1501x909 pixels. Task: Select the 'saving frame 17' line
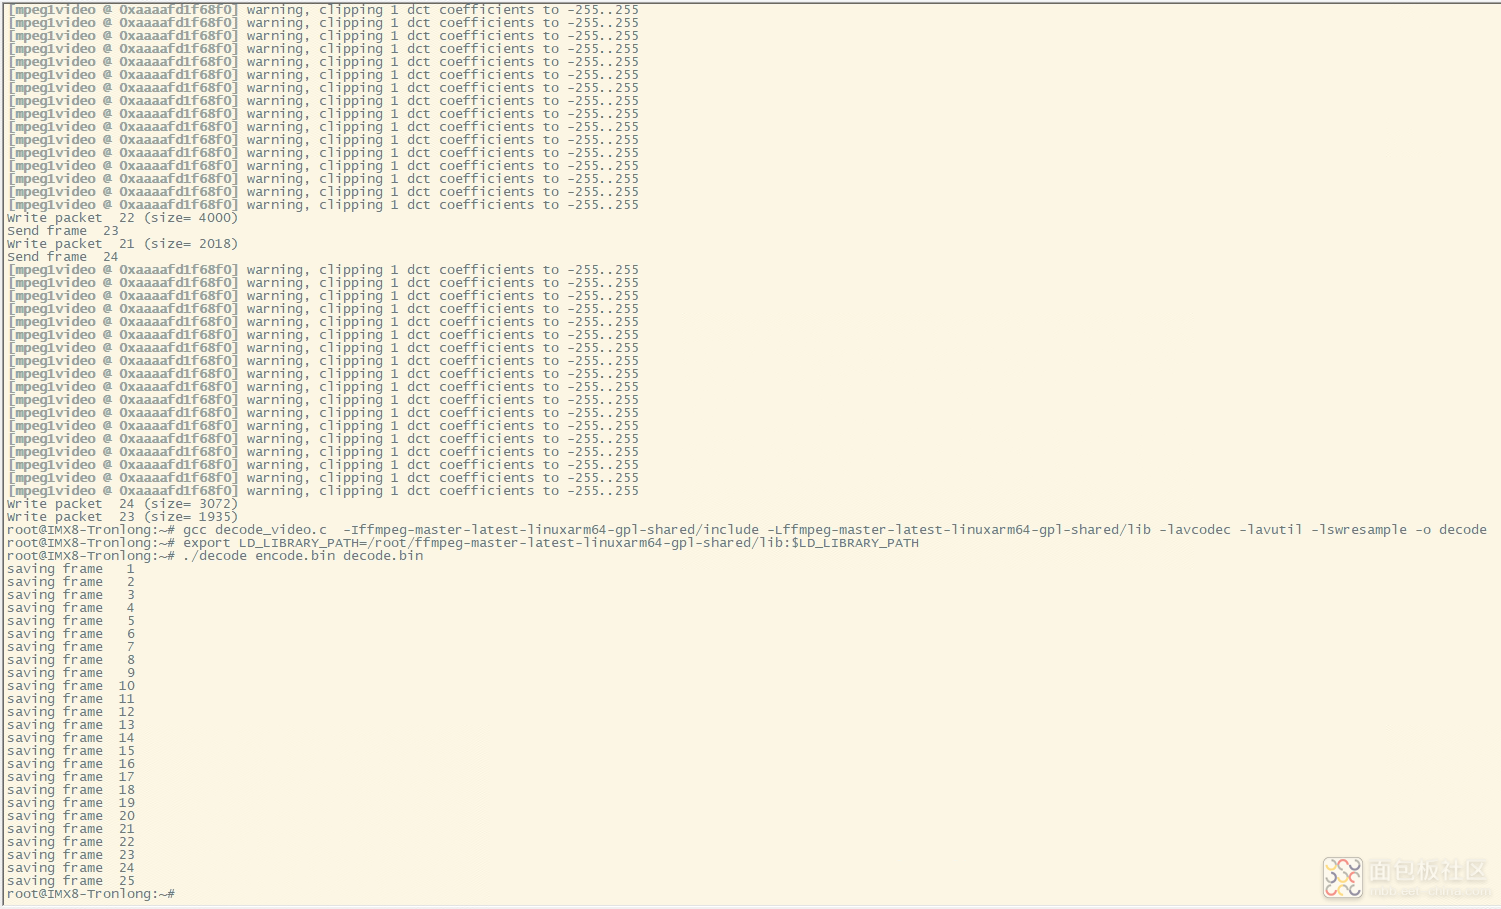click(71, 777)
